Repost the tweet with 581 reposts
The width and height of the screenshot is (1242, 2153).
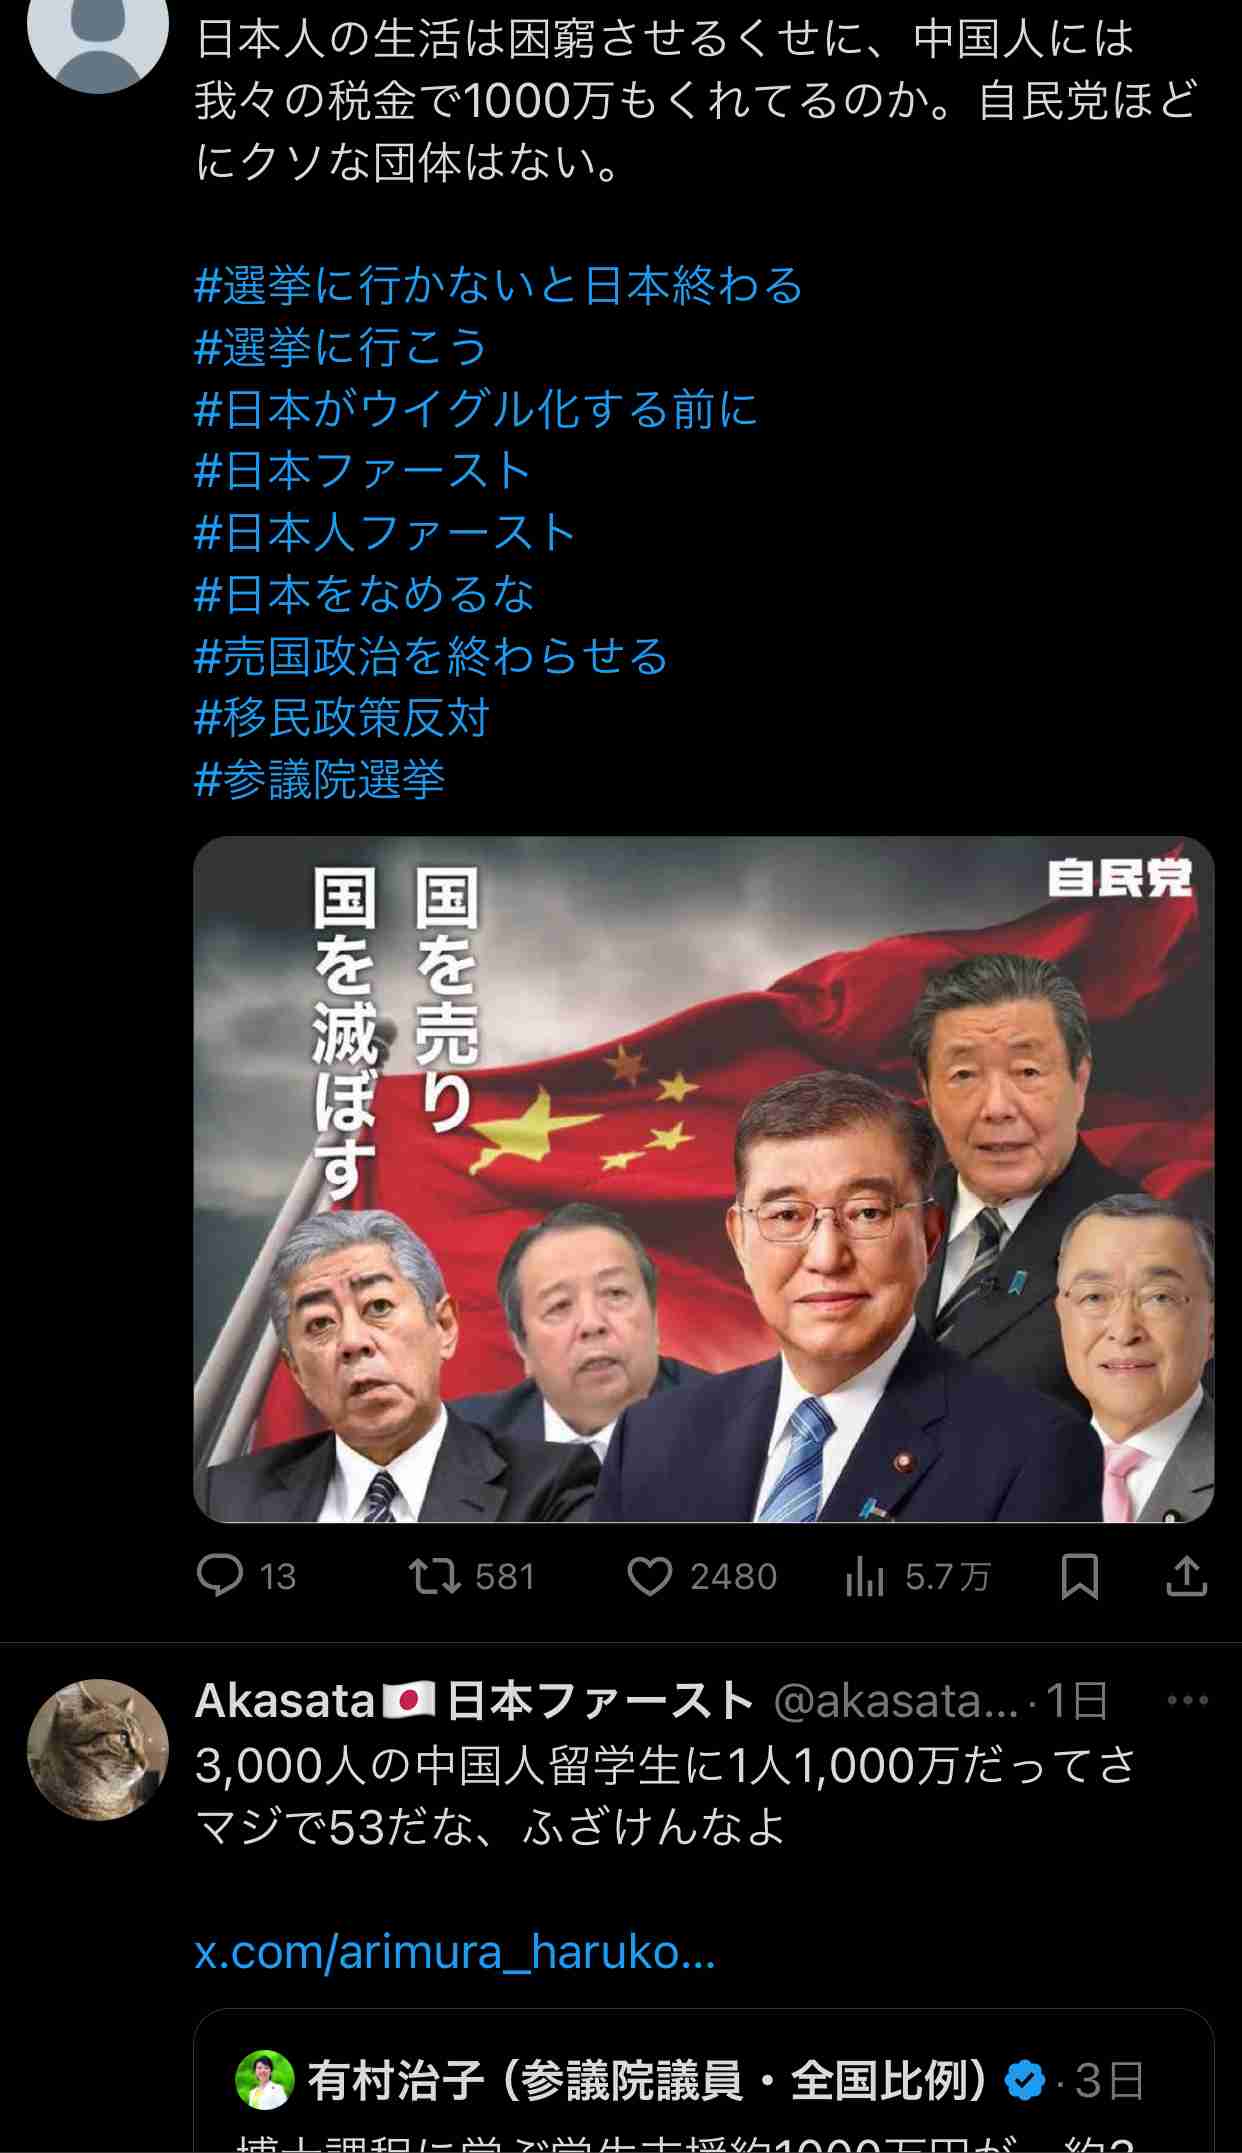(x=434, y=1576)
